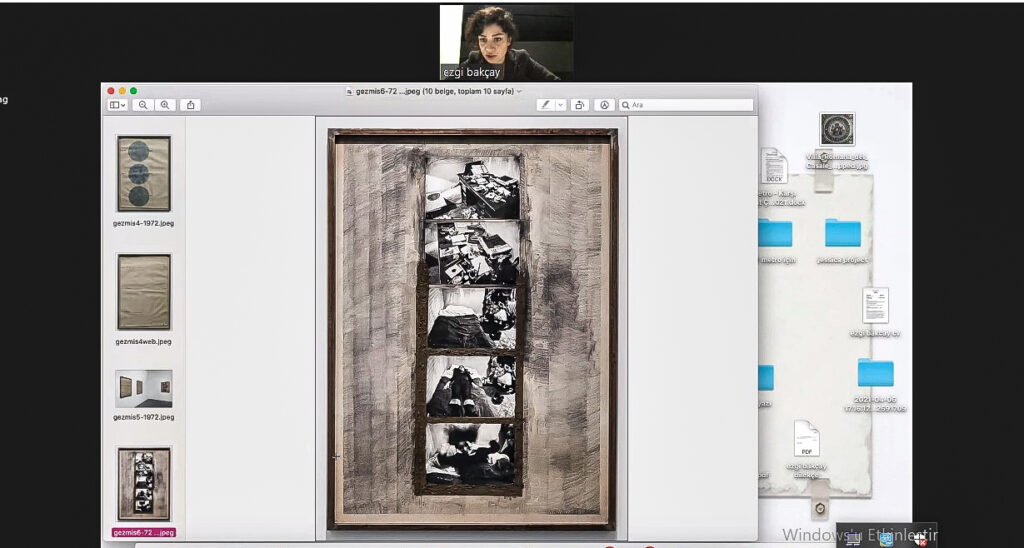
Task: Open the sidebar view menu in Preview
Action: 118,105
